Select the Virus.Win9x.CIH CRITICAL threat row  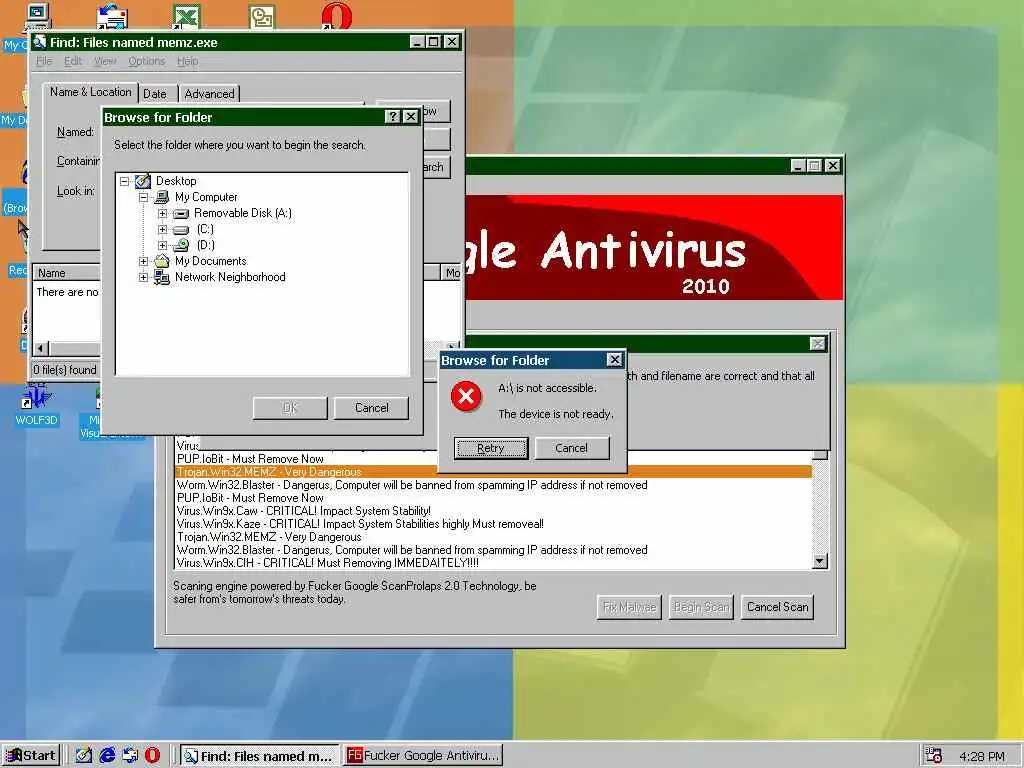pyautogui.click(x=494, y=563)
